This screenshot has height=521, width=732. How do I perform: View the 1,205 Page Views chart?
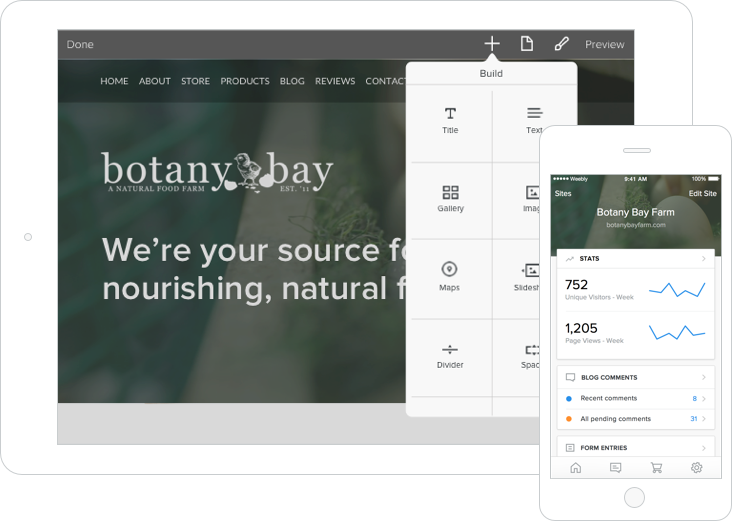coord(677,332)
